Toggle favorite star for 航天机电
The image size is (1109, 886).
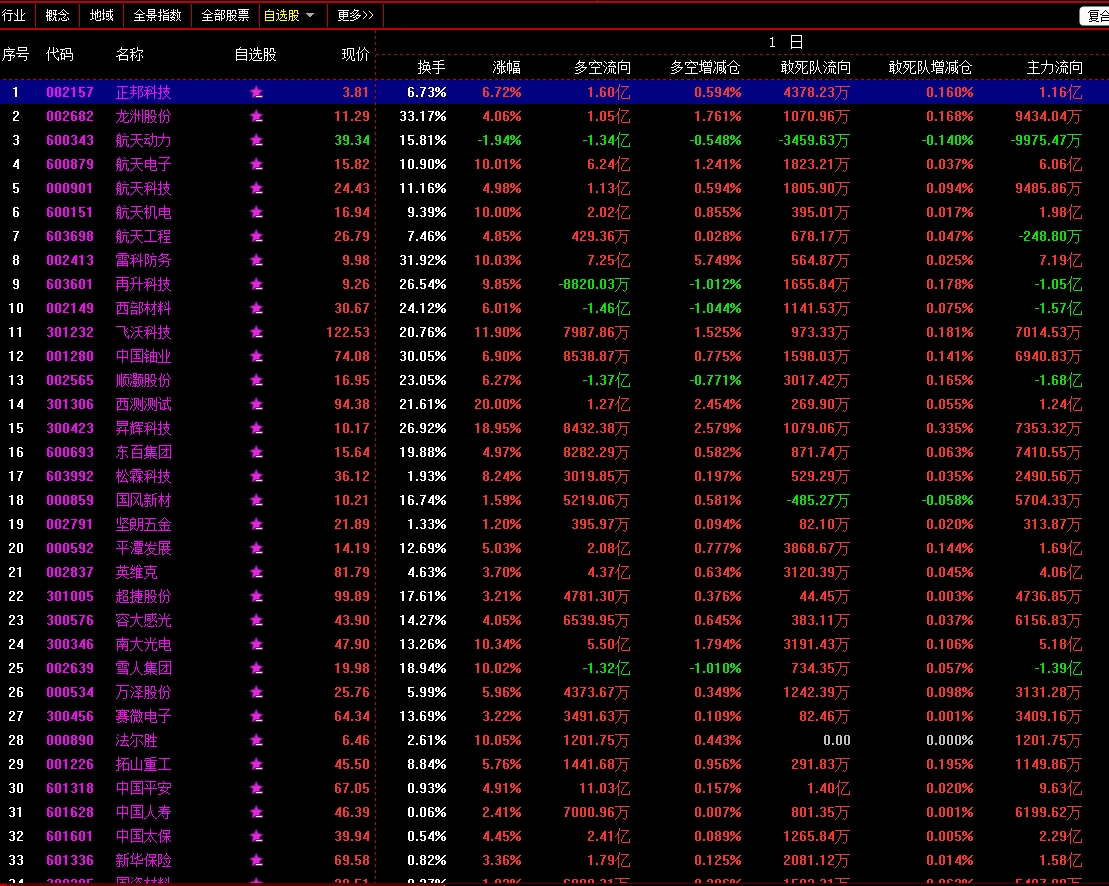coord(256,213)
